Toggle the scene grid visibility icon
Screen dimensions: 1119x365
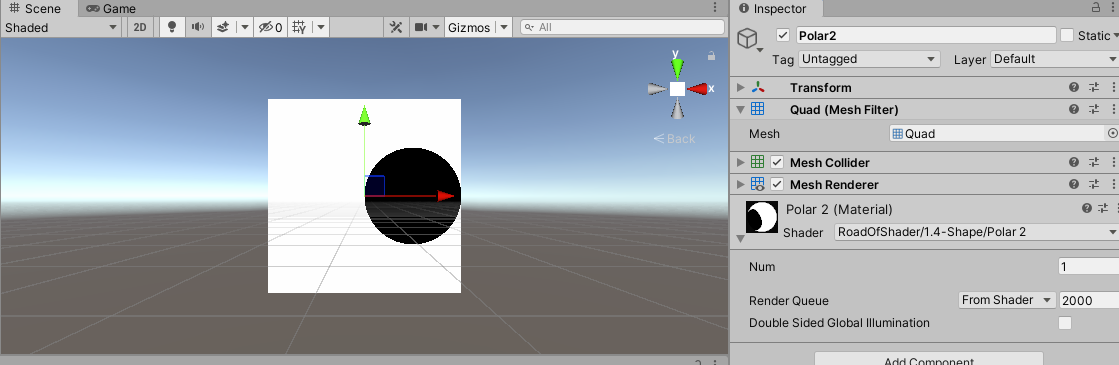[300, 27]
